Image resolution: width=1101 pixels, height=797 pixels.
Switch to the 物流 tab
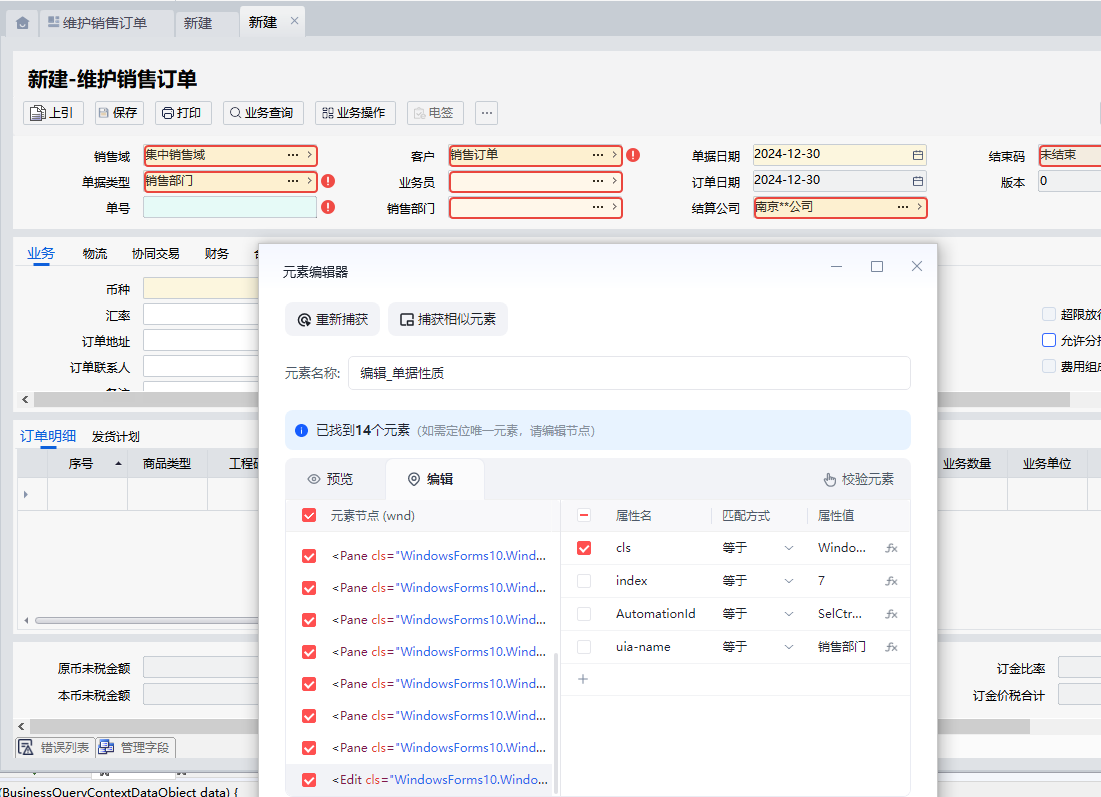click(x=95, y=254)
